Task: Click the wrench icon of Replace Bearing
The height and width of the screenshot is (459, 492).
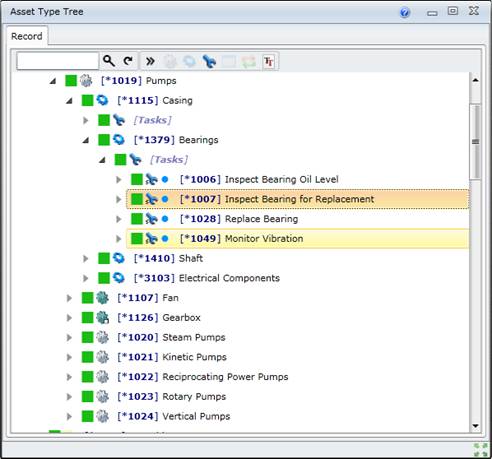Action: click(151, 219)
